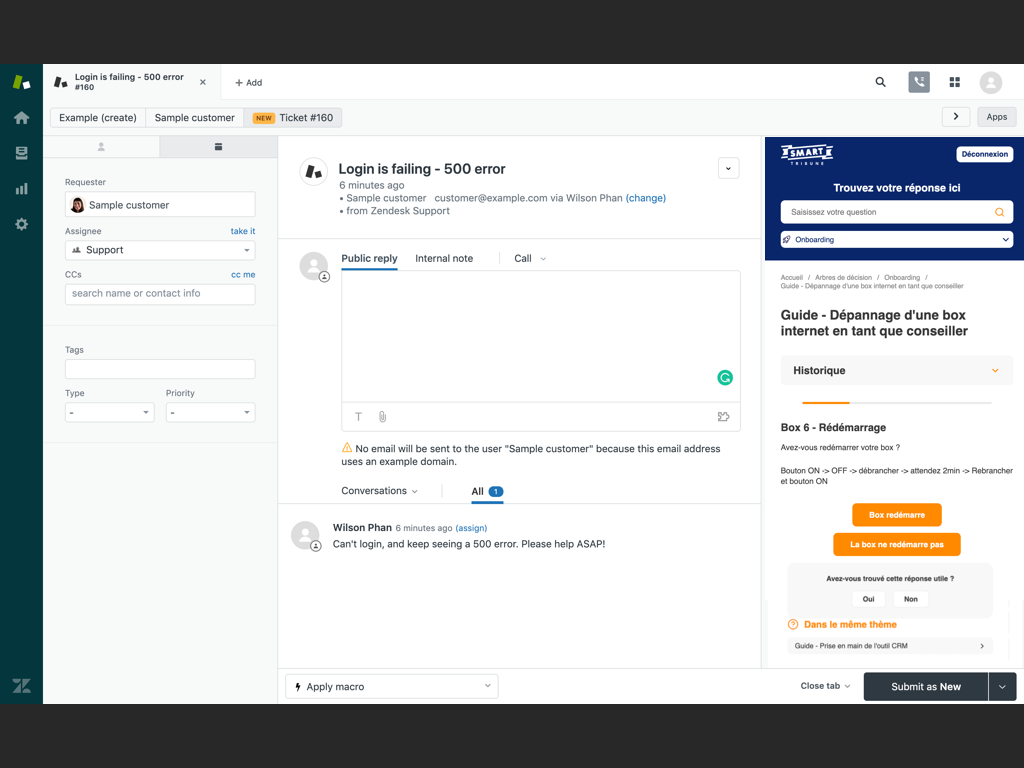Click the search magnifier icon
This screenshot has height=768, width=1024.
pyautogui.click(x=880, y=82)
